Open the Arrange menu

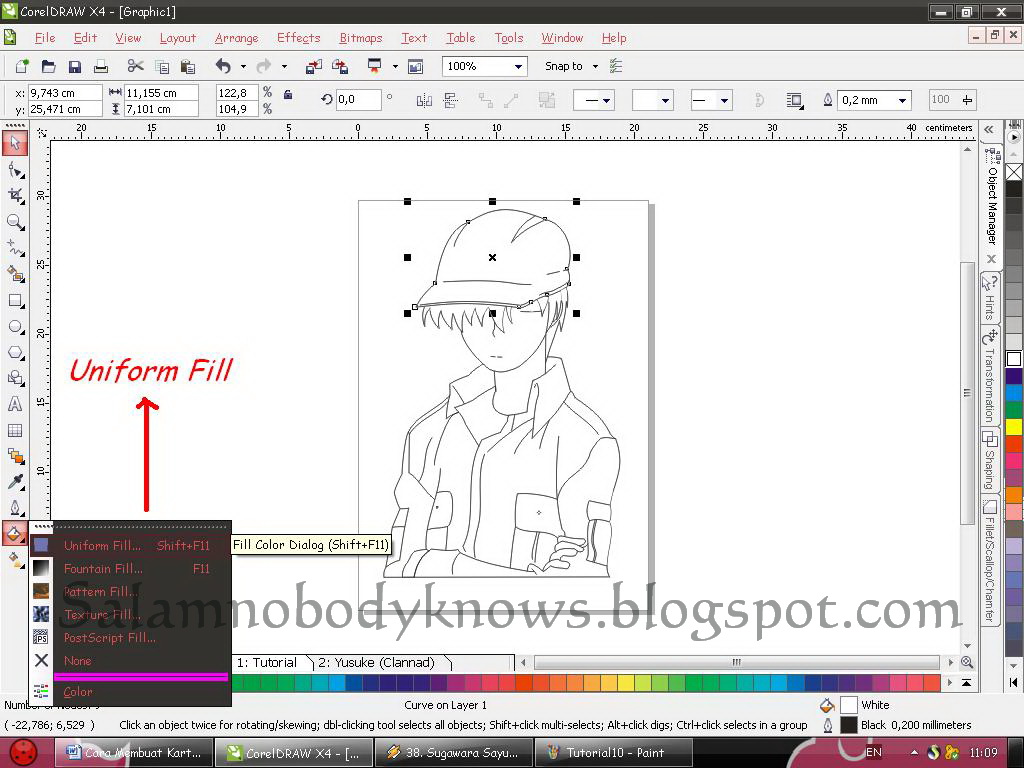click(x=236, y=38)
